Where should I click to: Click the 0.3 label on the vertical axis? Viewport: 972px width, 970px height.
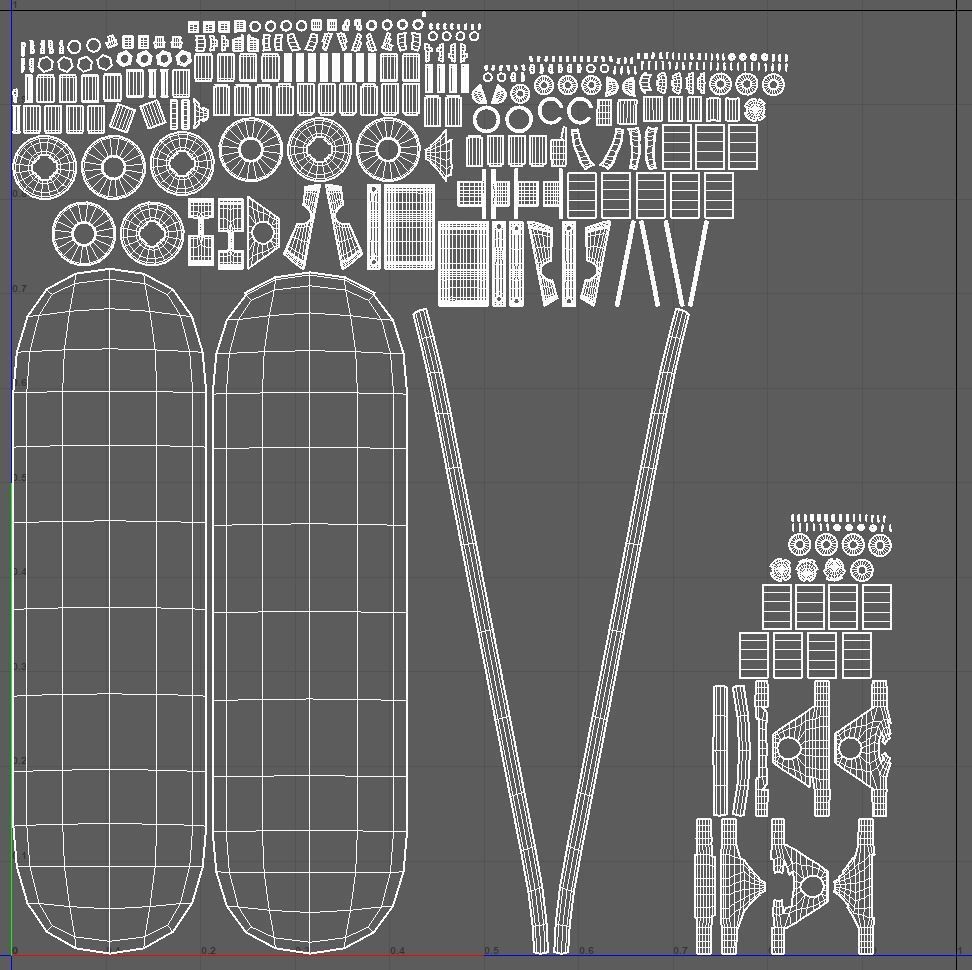click(x=20, y=667)
